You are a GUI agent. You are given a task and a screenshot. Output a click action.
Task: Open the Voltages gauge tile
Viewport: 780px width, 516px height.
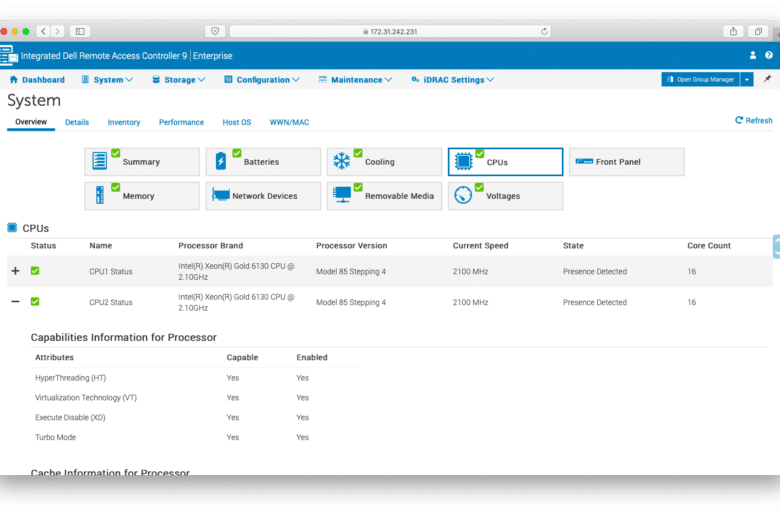(505, 196)
